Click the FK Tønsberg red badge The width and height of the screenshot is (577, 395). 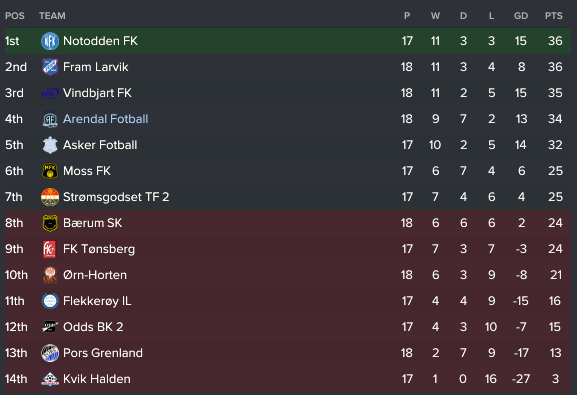click(50, 249)
